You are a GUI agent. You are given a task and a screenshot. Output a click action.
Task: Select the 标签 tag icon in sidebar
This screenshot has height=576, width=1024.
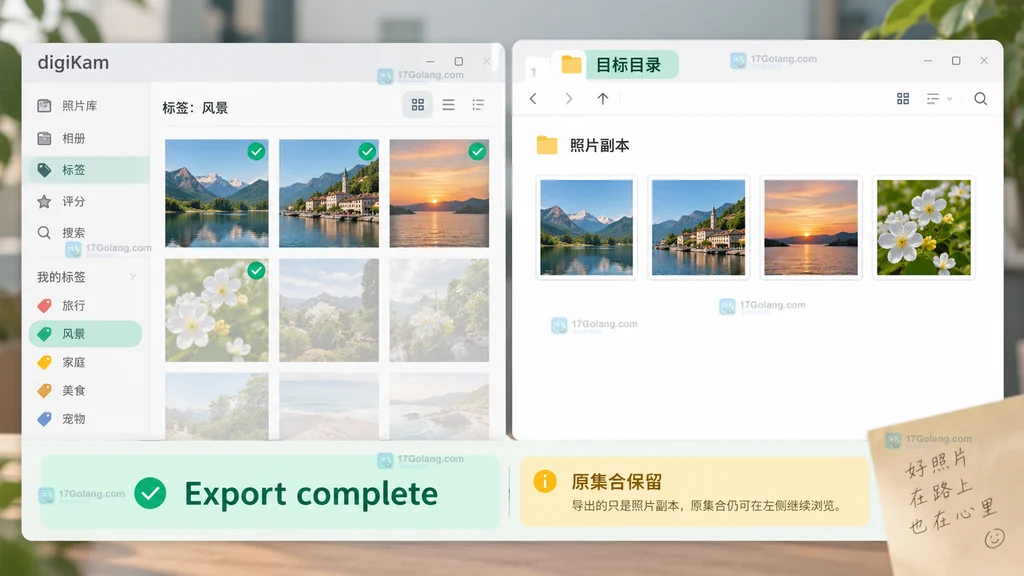tap(44, 170)
